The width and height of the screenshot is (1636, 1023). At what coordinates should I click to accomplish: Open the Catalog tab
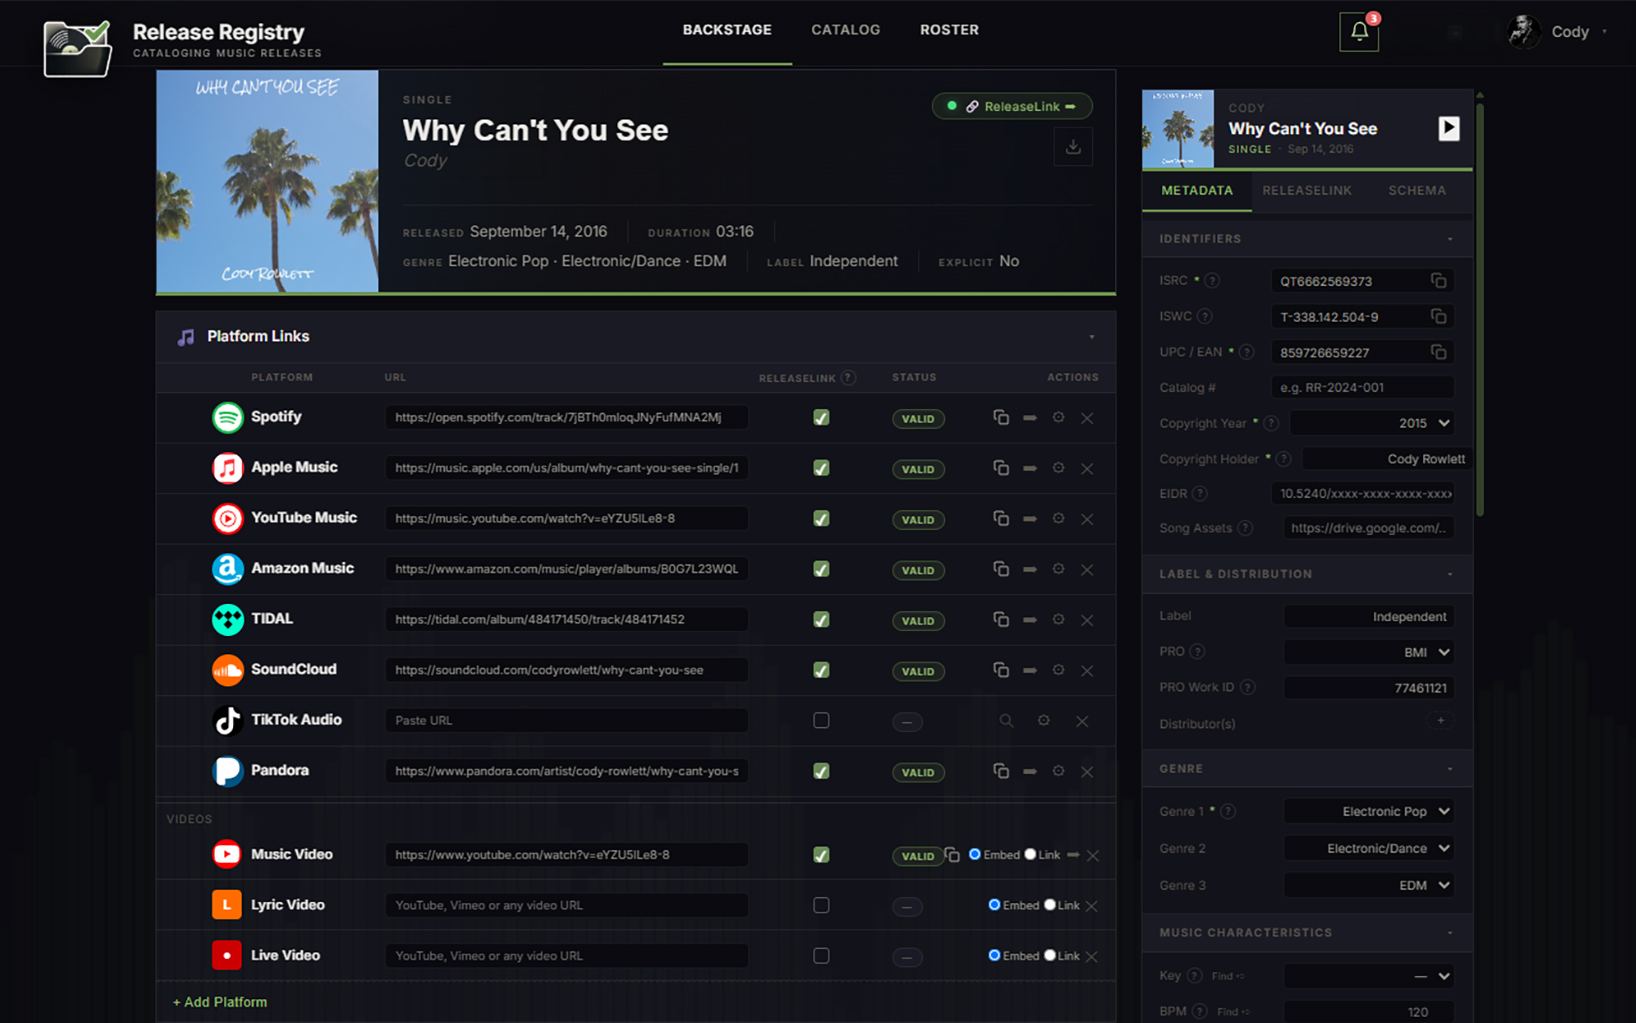click(x=846, y=30)
